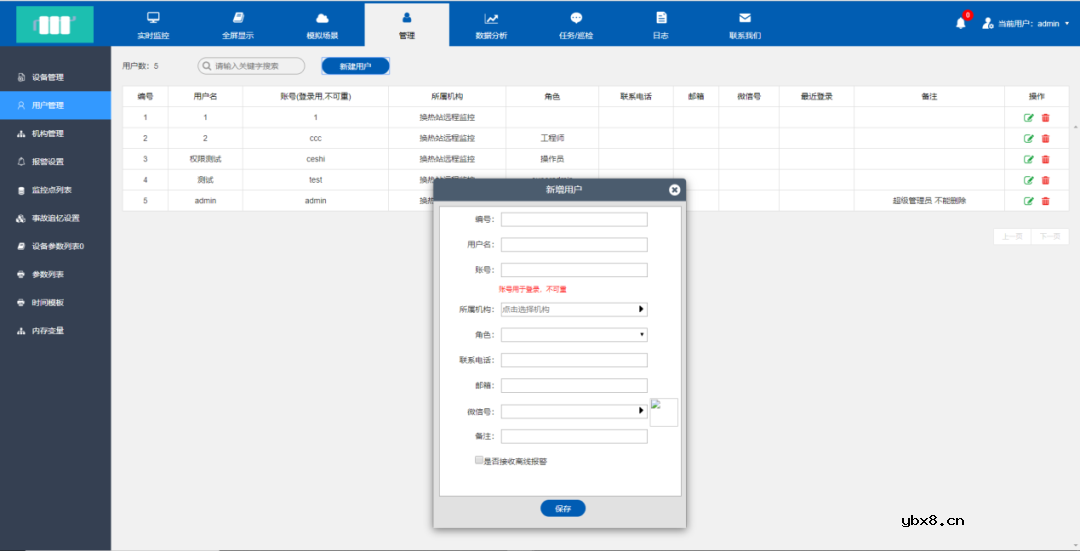
Task: Delete the test user with the red trash icon
Action: tap(1046, 180)
